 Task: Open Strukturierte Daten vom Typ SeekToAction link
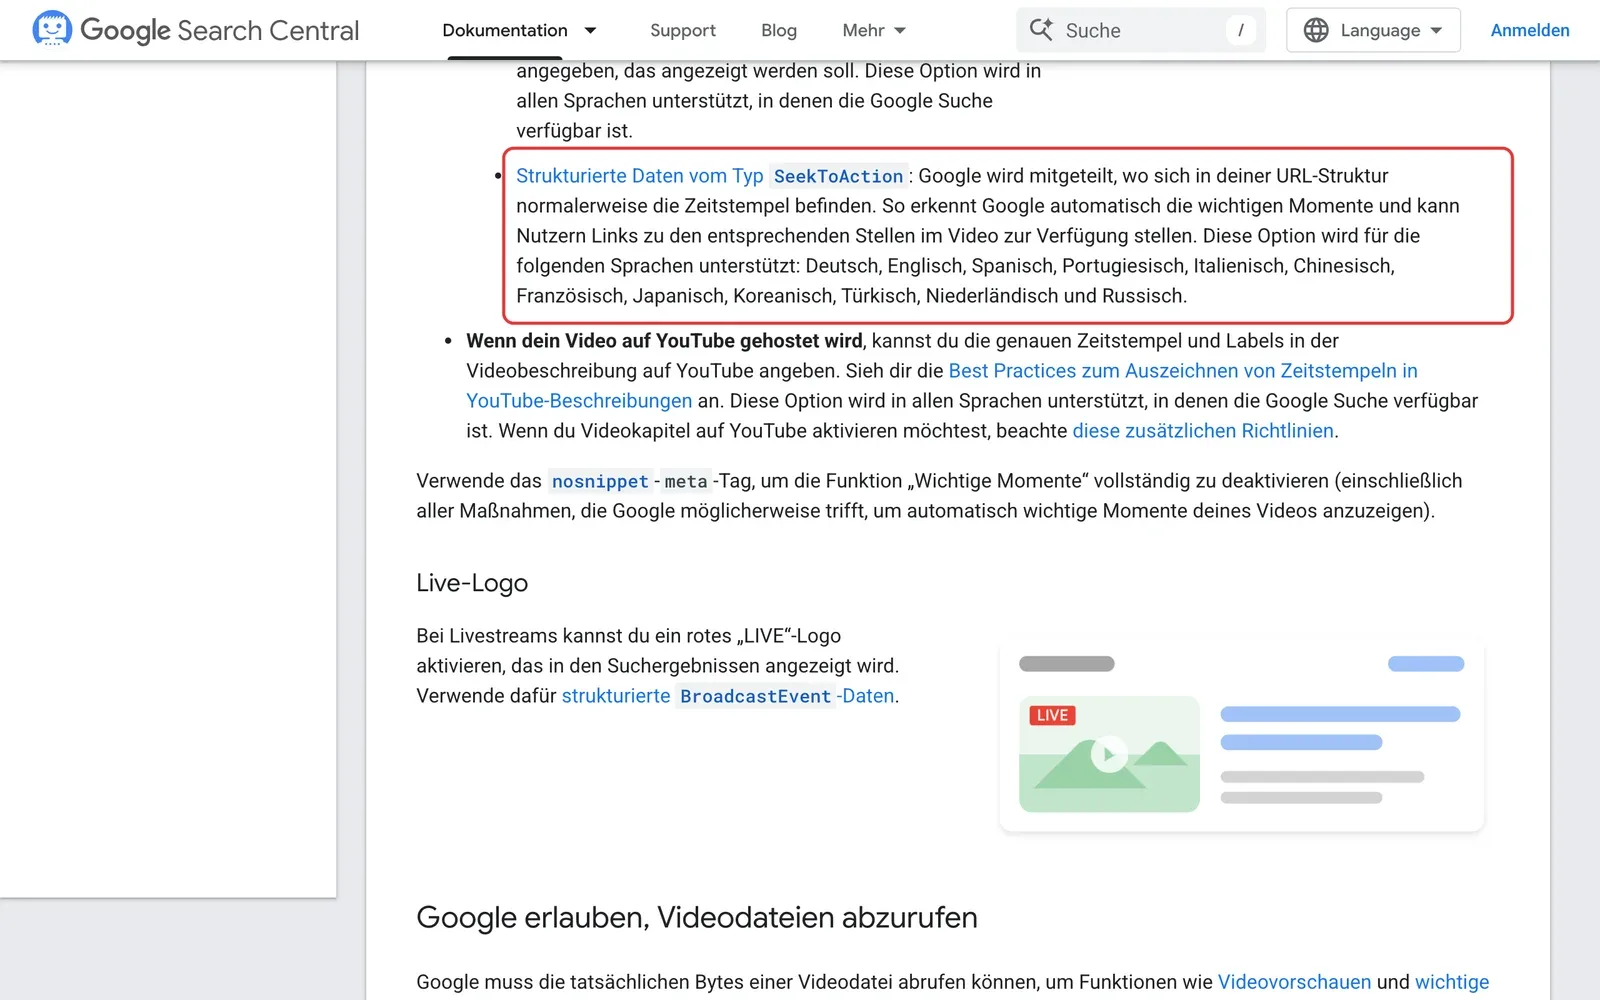coord(711,176)
